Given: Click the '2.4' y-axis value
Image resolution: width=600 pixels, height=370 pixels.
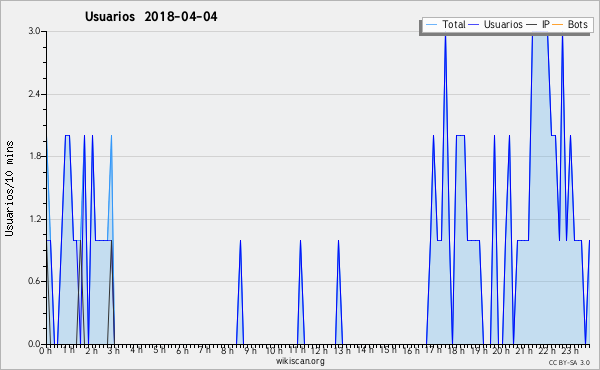Looking at the screenshot, I should tap(34, 94).
